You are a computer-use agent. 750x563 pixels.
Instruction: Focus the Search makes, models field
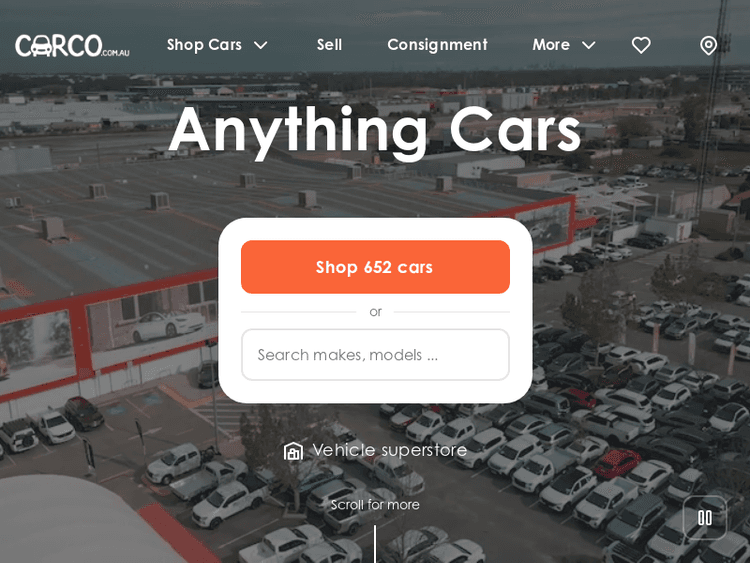click(375, 354)
